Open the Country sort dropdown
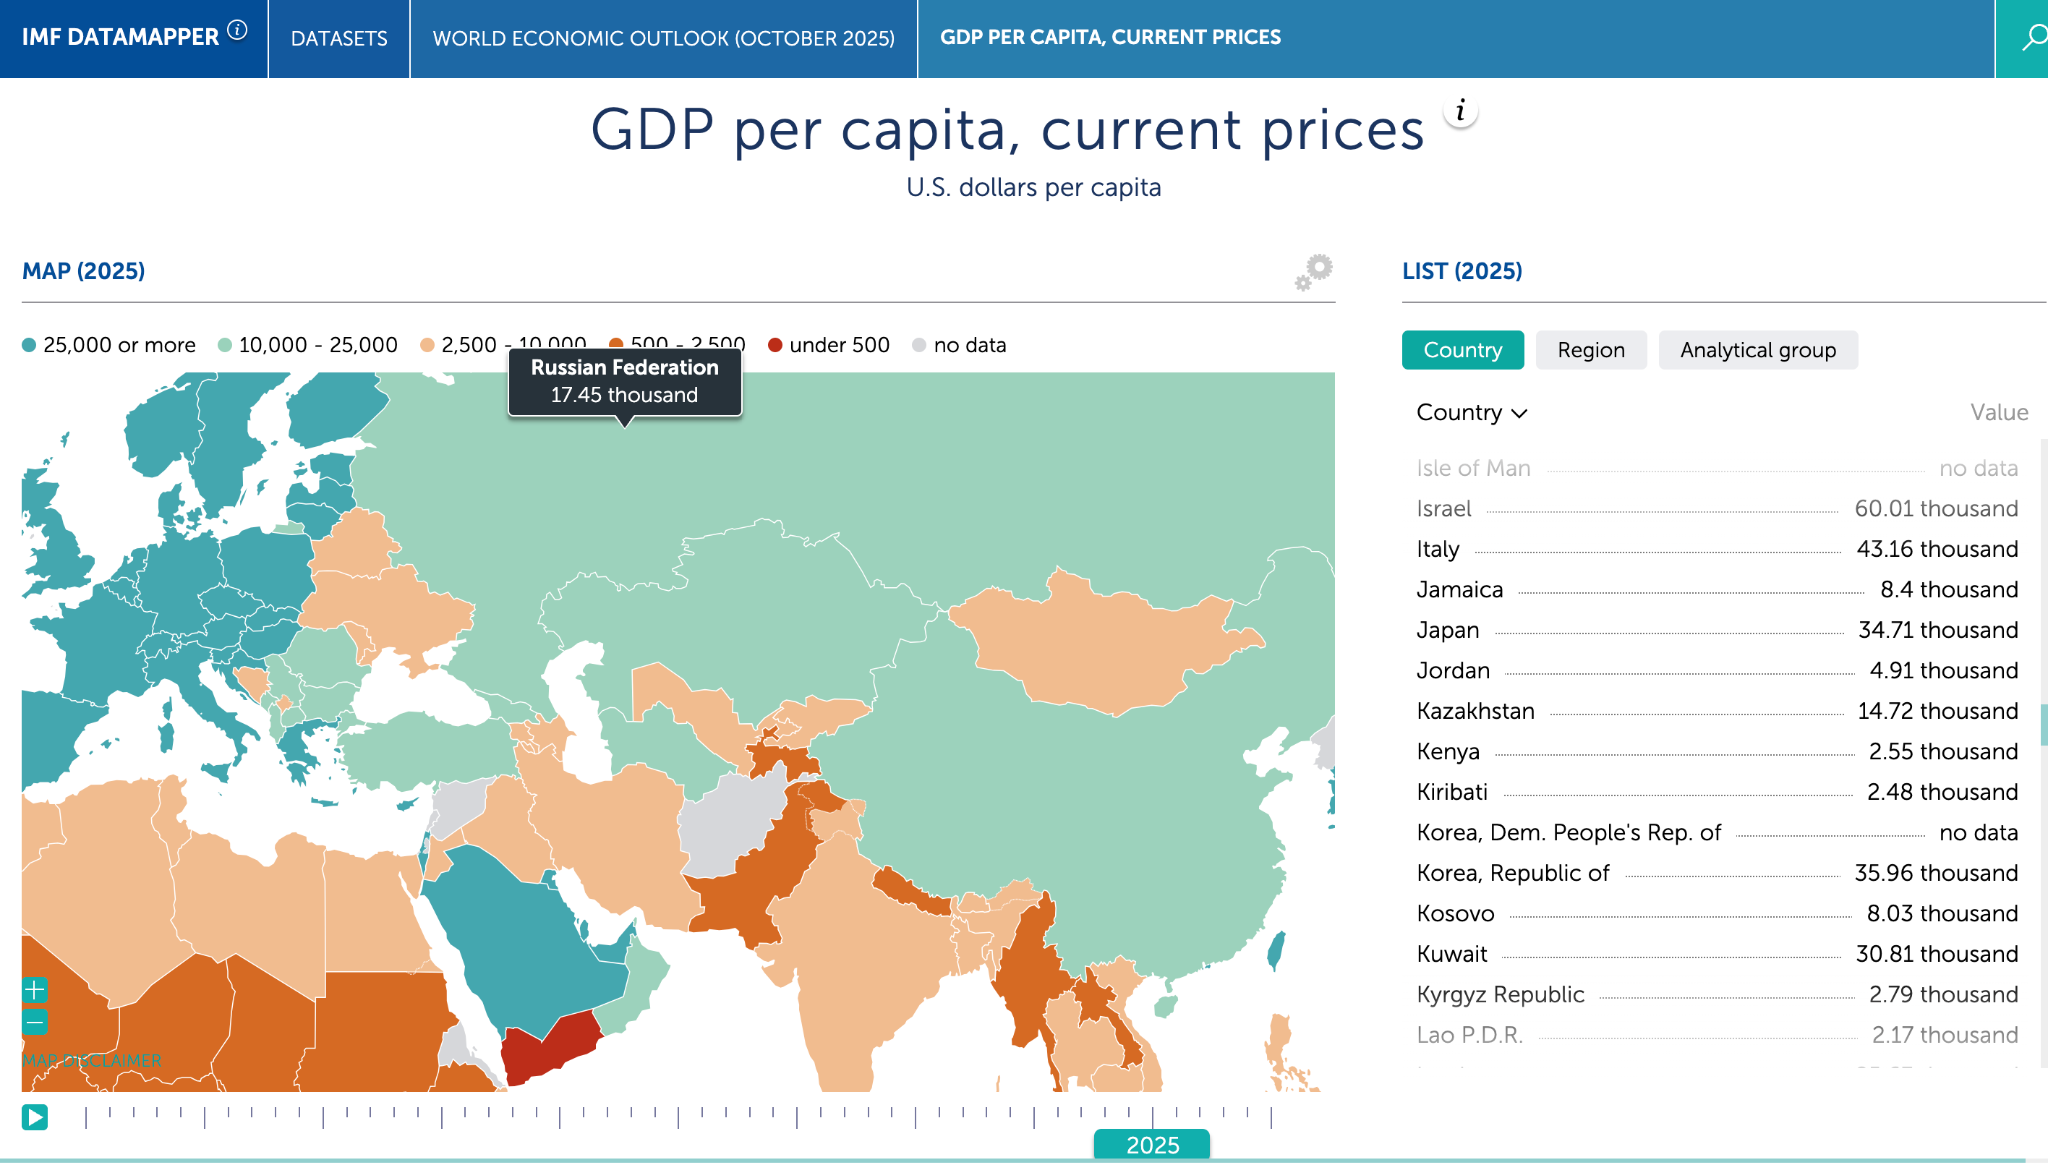 point(1471,413)
